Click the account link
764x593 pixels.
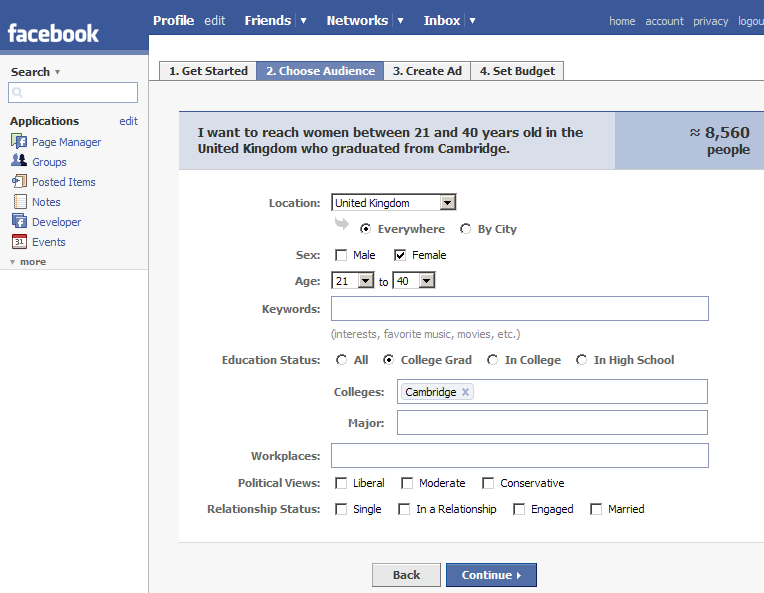pyautogui.click(x=664, y=21)
